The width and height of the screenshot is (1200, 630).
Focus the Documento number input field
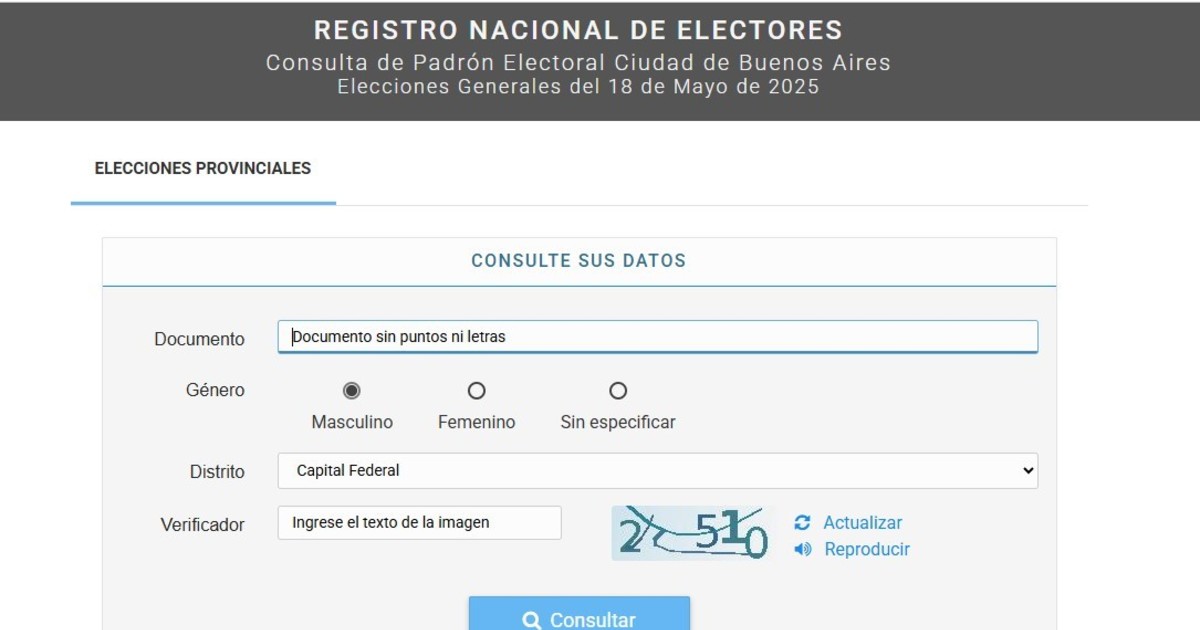tap(657, 337)
